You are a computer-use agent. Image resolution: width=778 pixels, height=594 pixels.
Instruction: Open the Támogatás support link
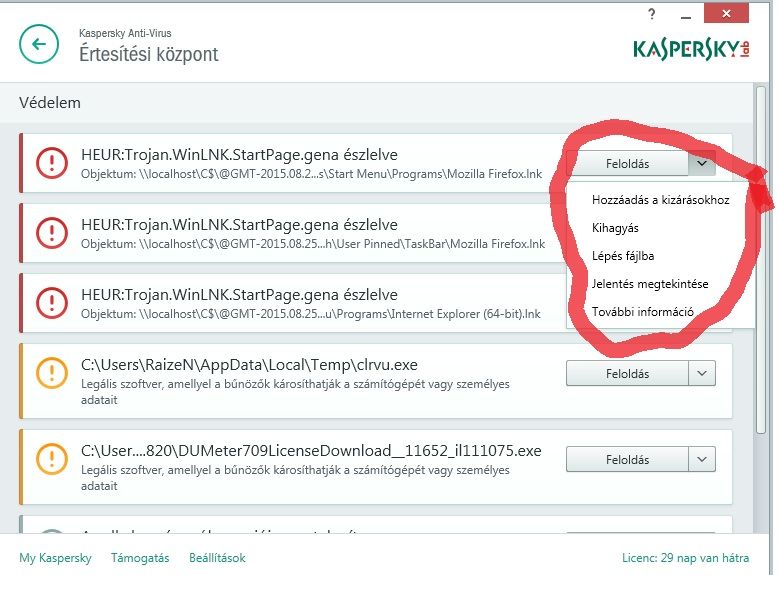pos(140,558)
